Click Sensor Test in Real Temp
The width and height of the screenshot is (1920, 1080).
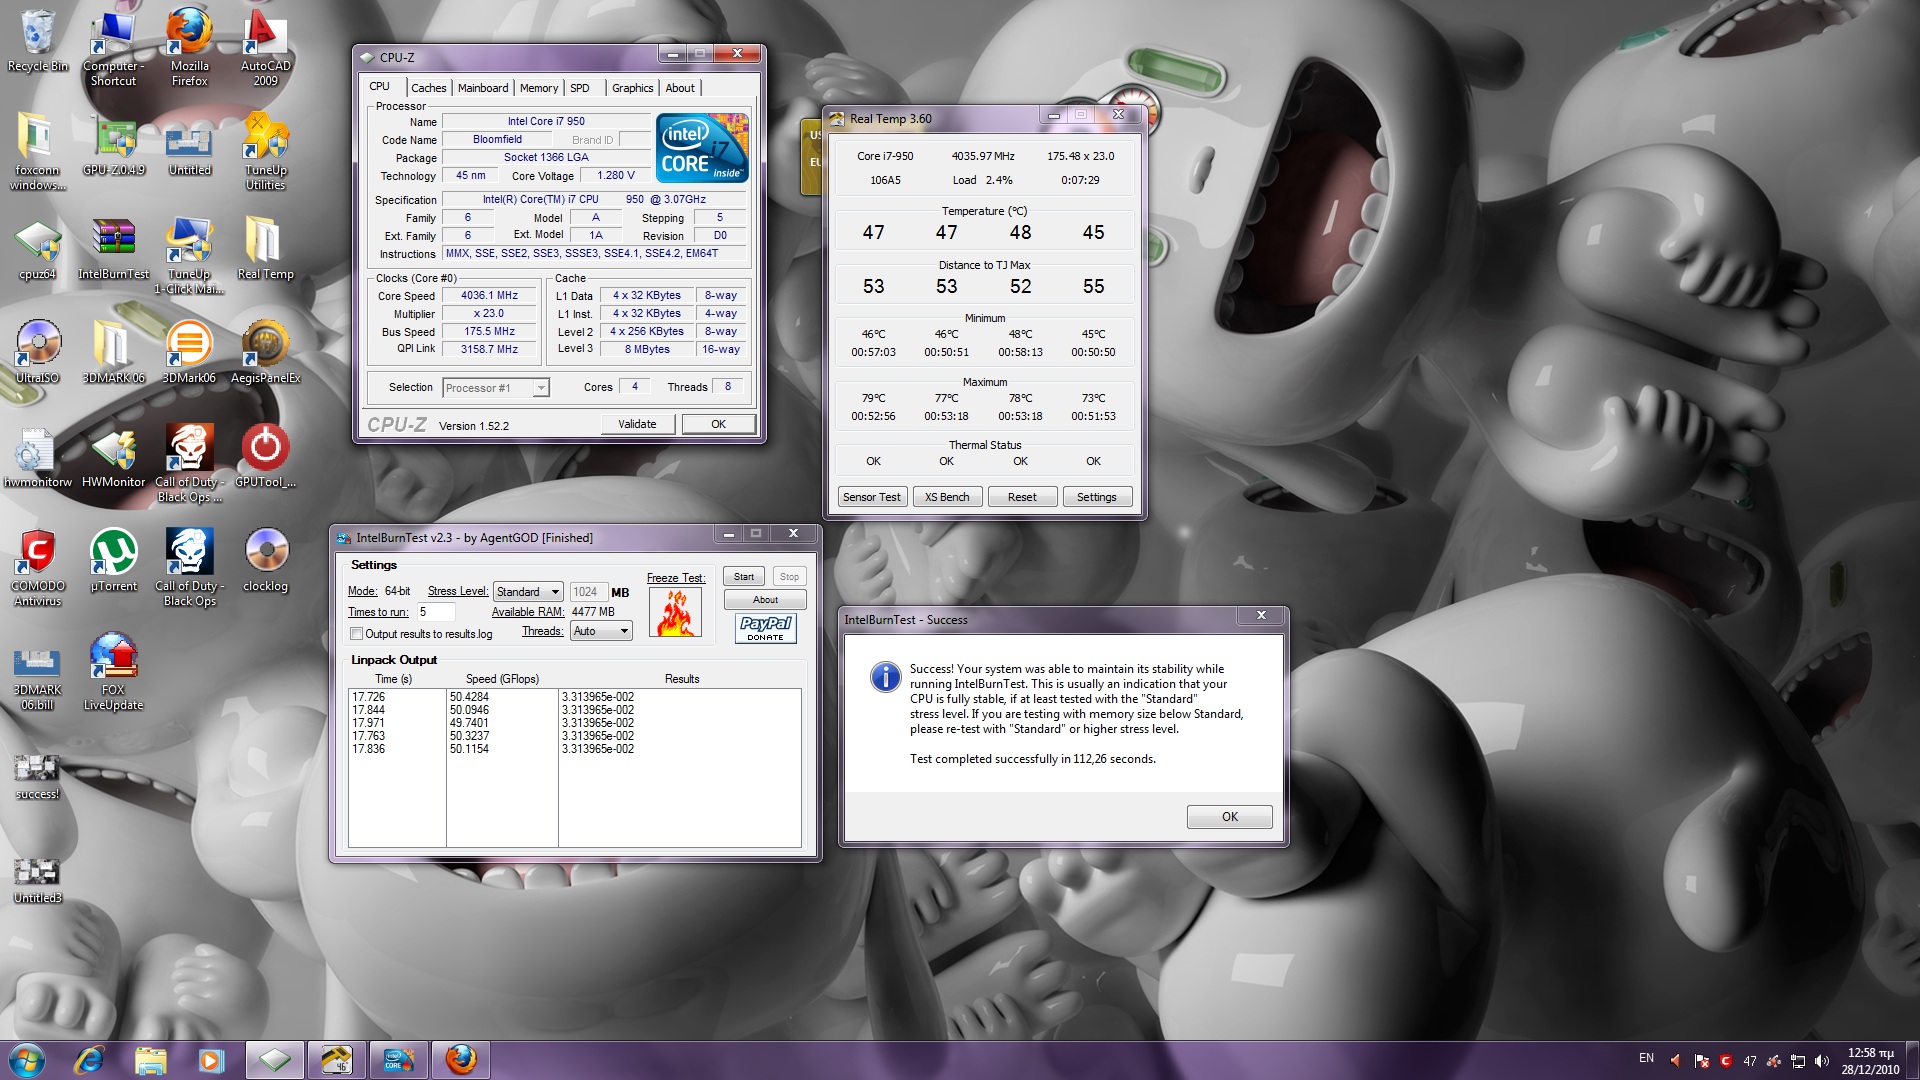pyautogui.click(x=872, y=497)
